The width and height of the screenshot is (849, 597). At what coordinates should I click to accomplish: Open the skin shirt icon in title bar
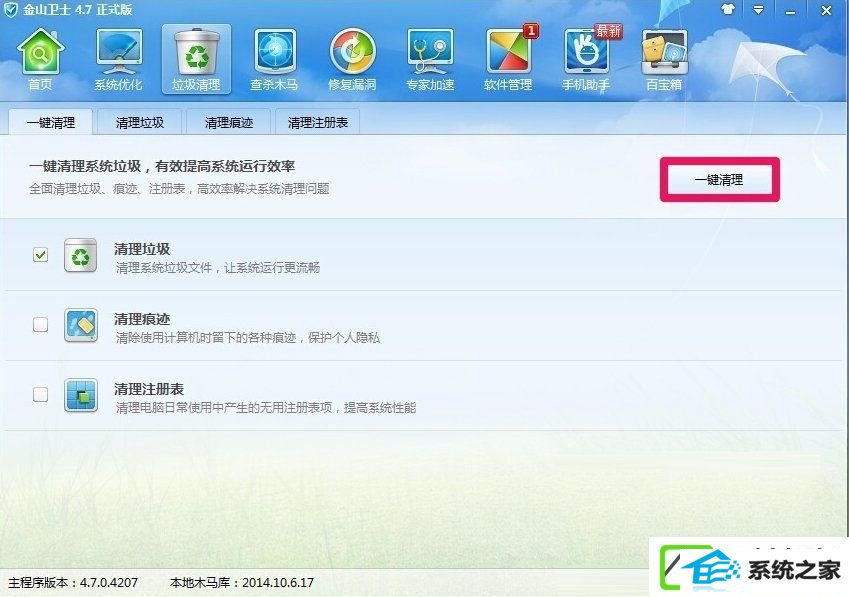(728, 10)
